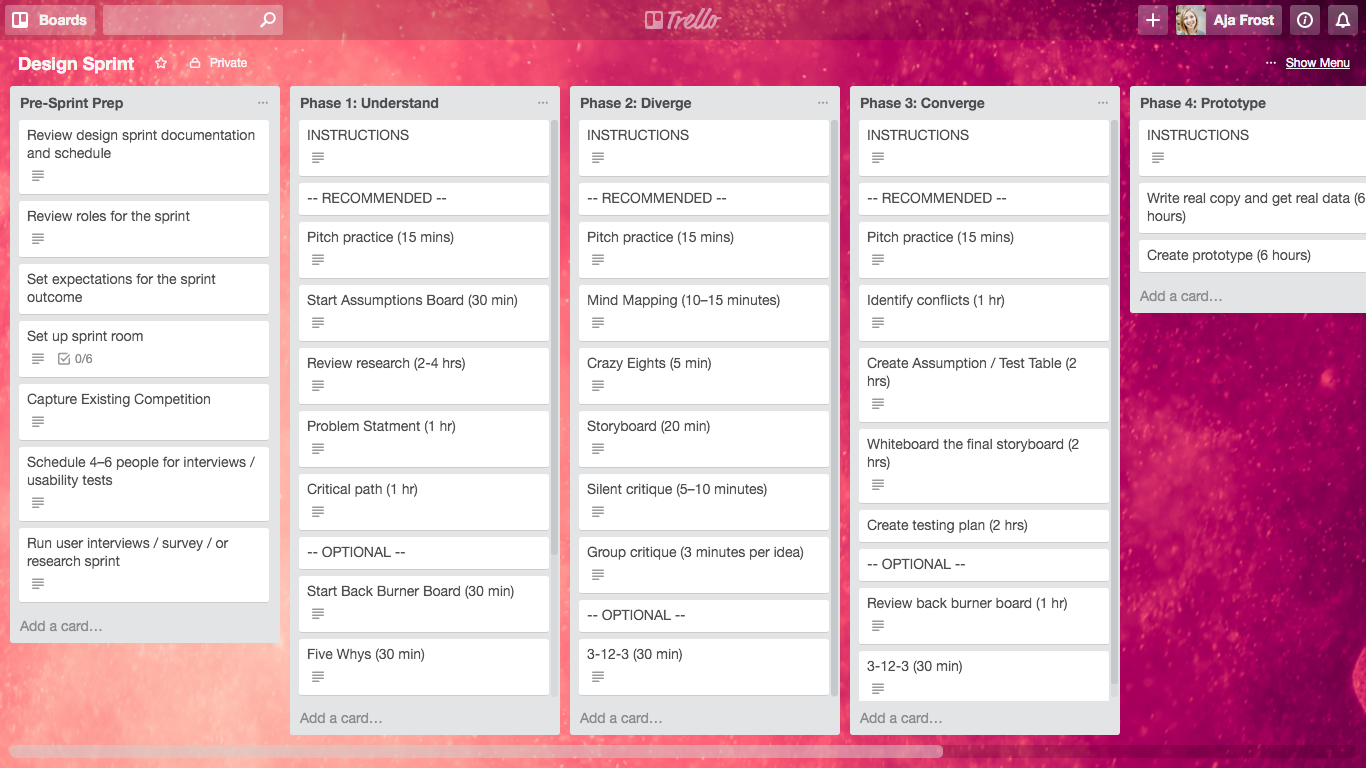Image resolution: width=1366 pixels, height=768 pixels.
Task: Click Aja Frost profile avatar
Action: 1191,20
